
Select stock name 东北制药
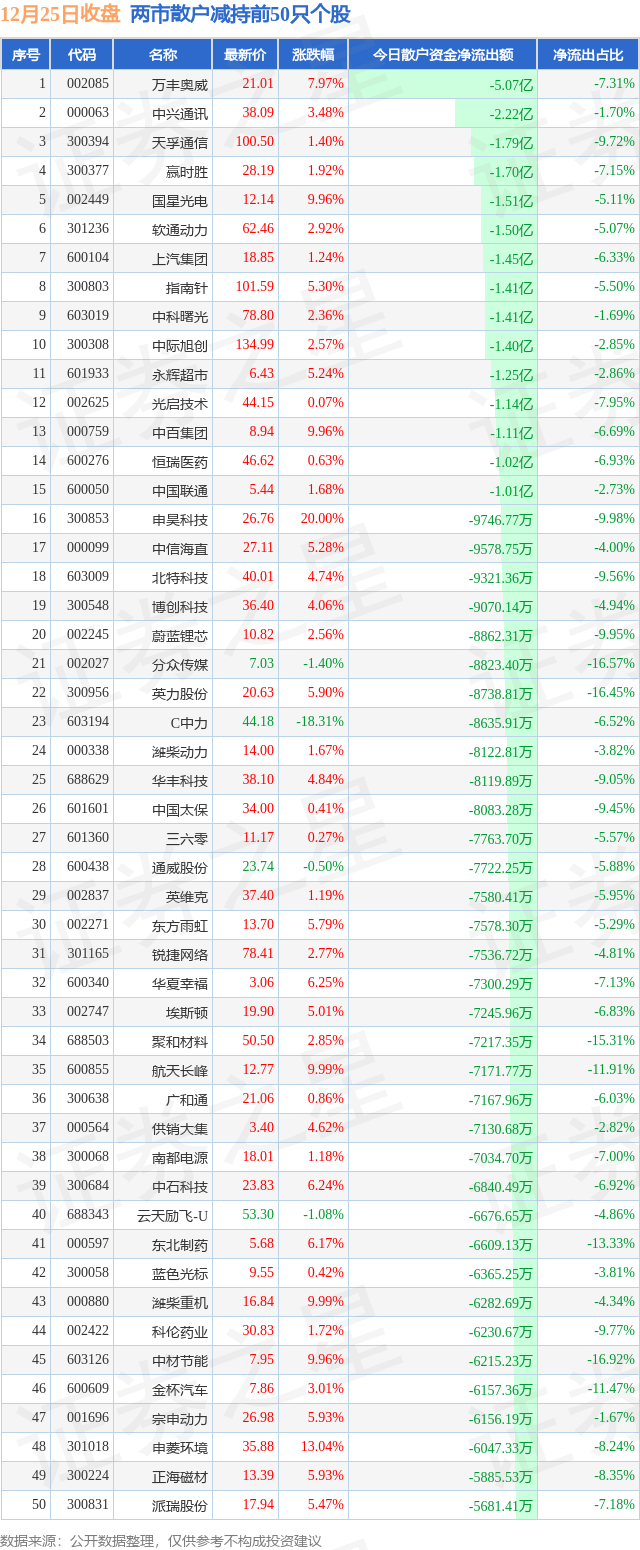pos(180,1244)
